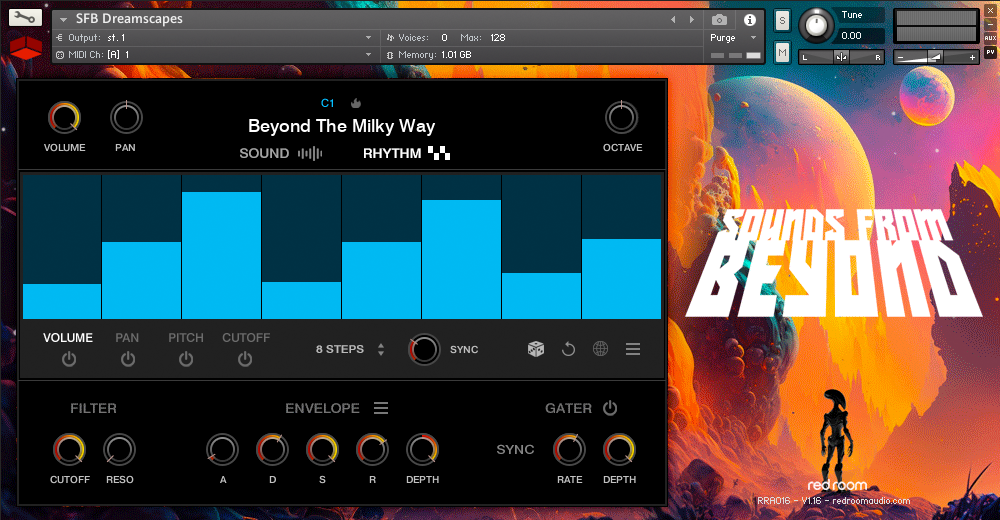Click the preset name Beyond The Milky Way
The width and height of the screenshot is (1000, 520).
point(341,126)
